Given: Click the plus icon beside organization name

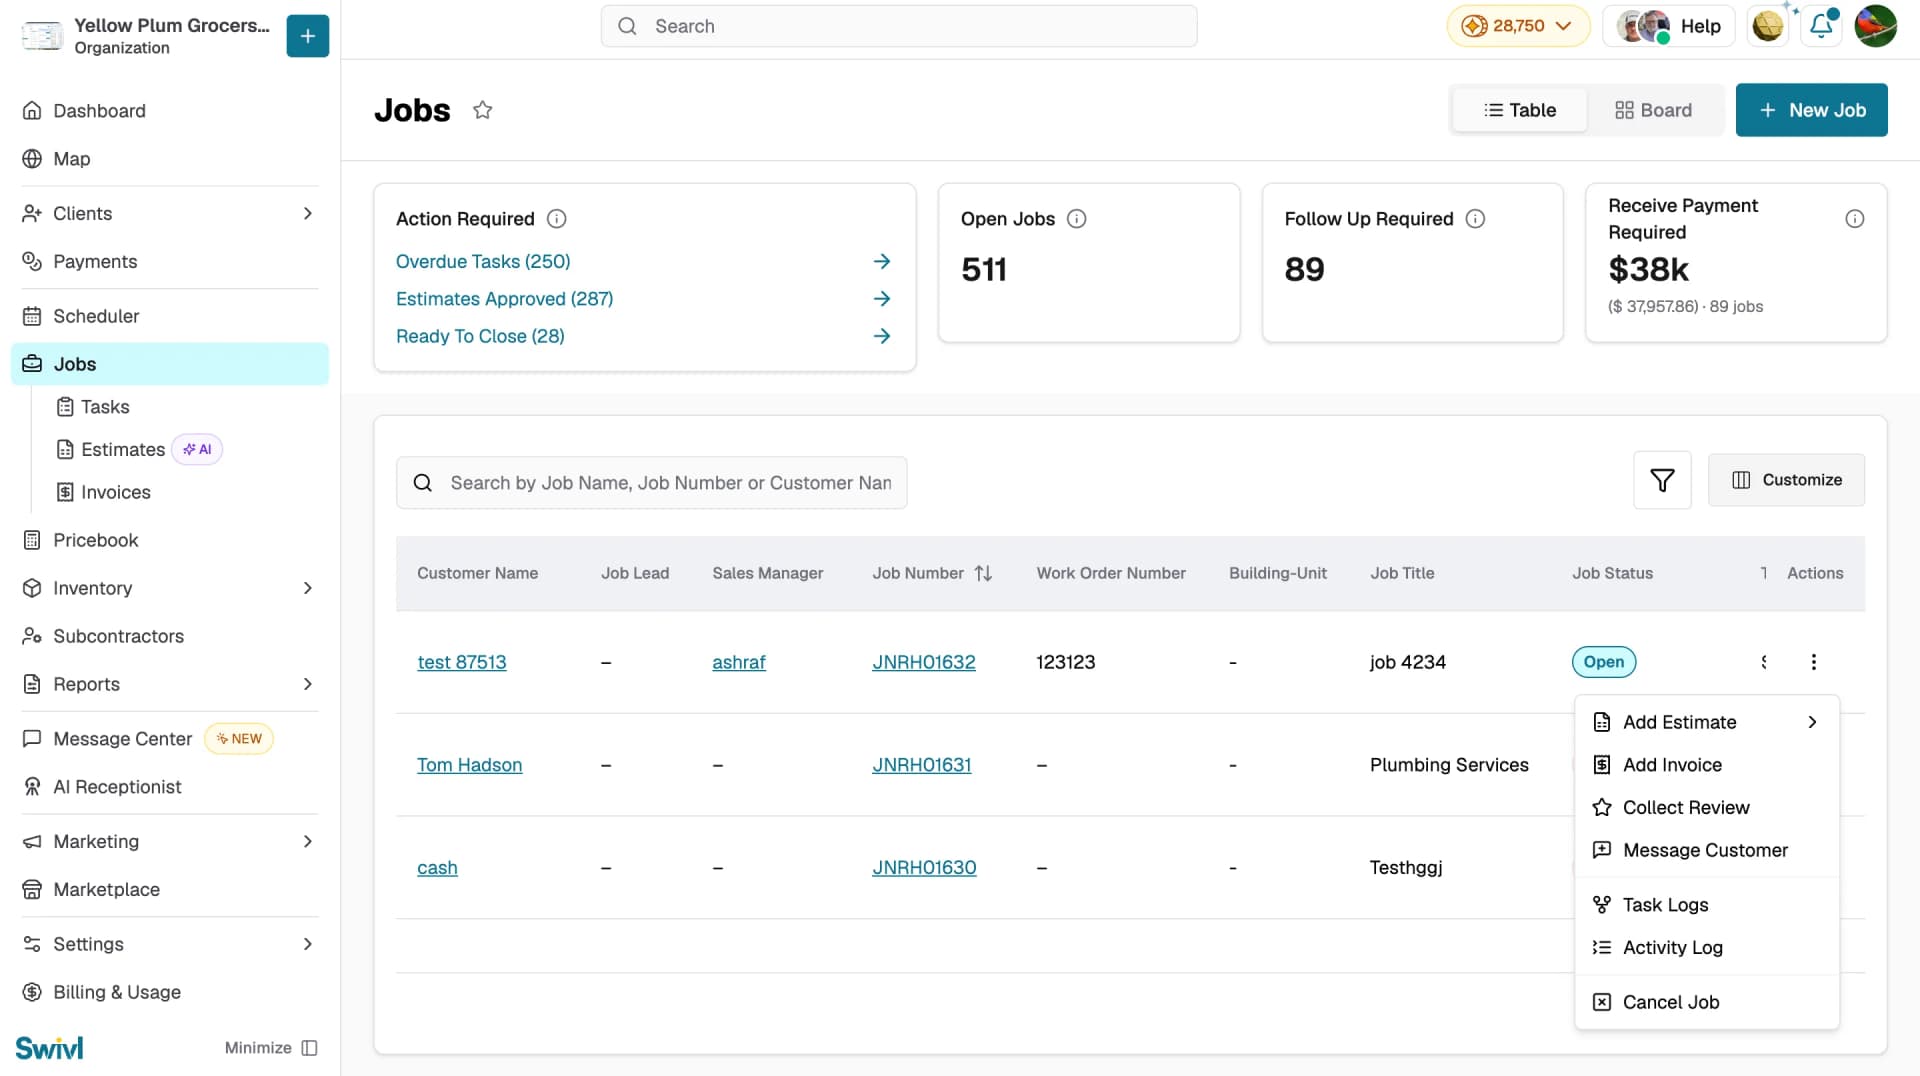Looking at the screenshot, I should [x=307, y=36].
